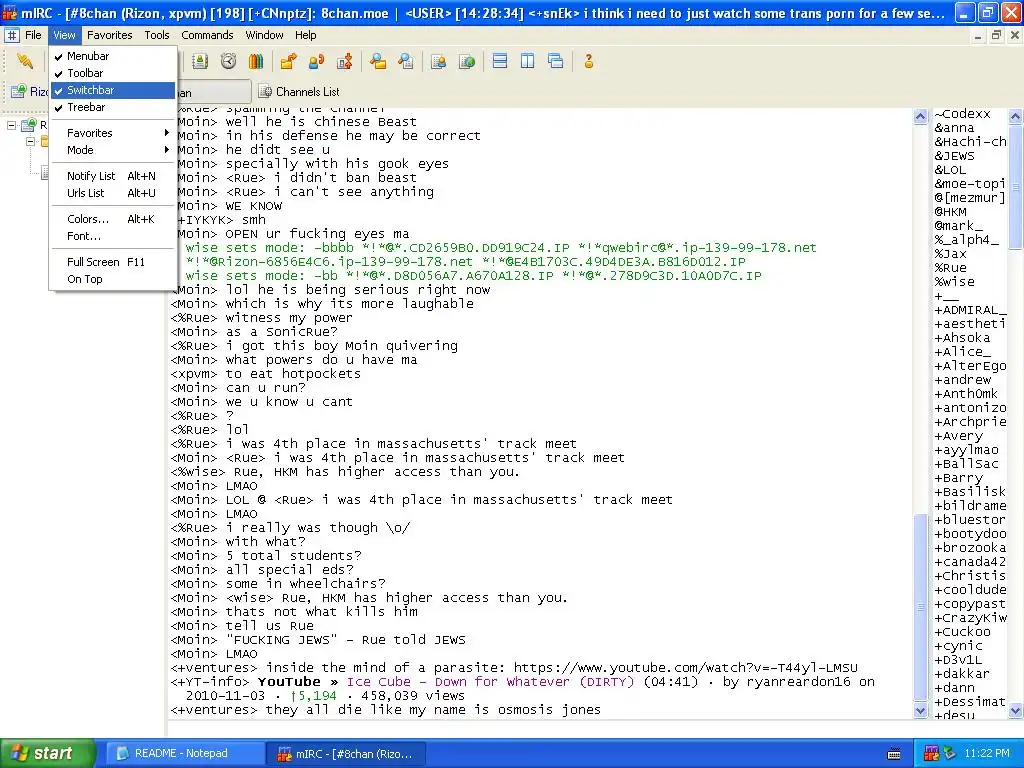
Task: Toggle Full Screen F11 option
Action: 112,262
